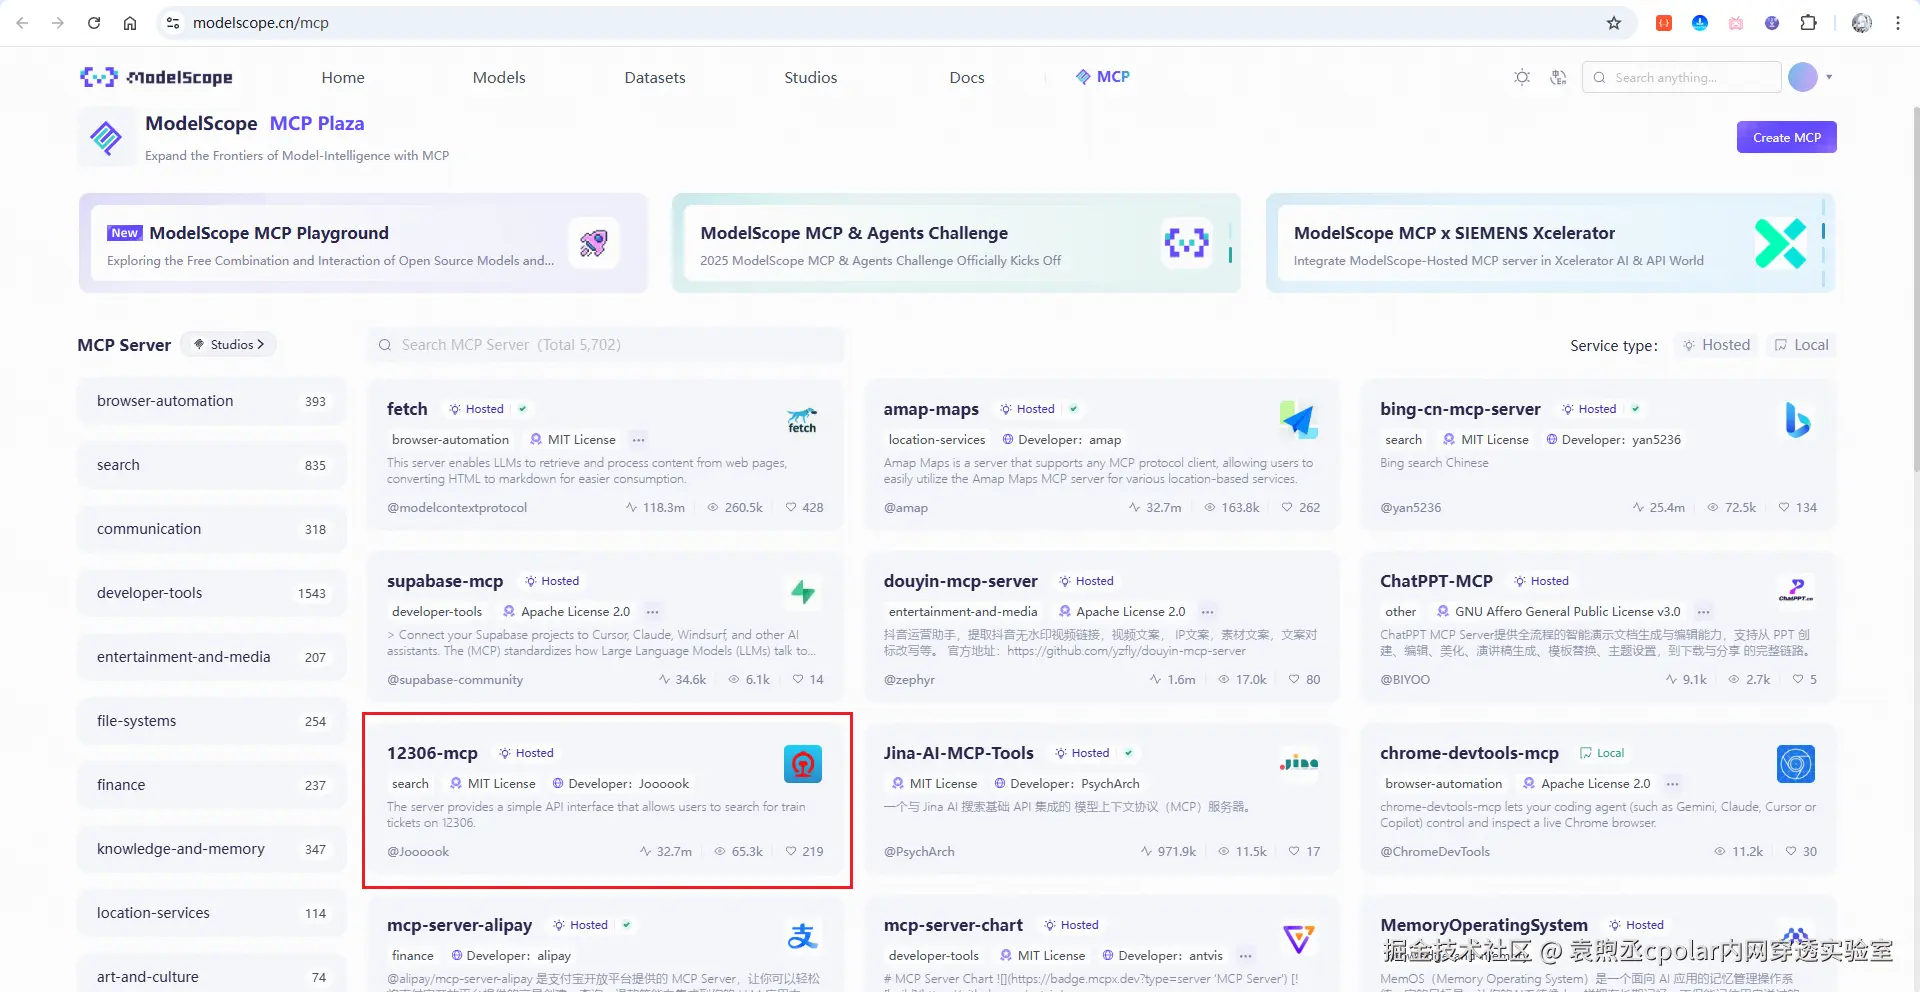Open the SIEMENS Xcelerator banner
The width and height of the screenshot is (1920, 992).
point(1551,243)
